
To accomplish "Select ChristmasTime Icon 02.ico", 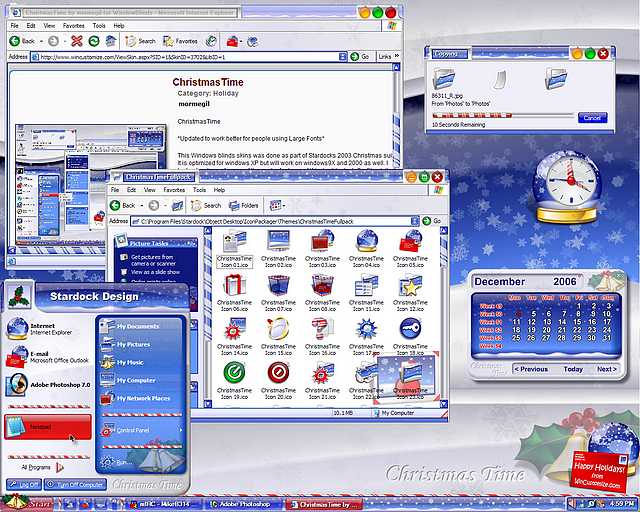I will coord(278,248).
